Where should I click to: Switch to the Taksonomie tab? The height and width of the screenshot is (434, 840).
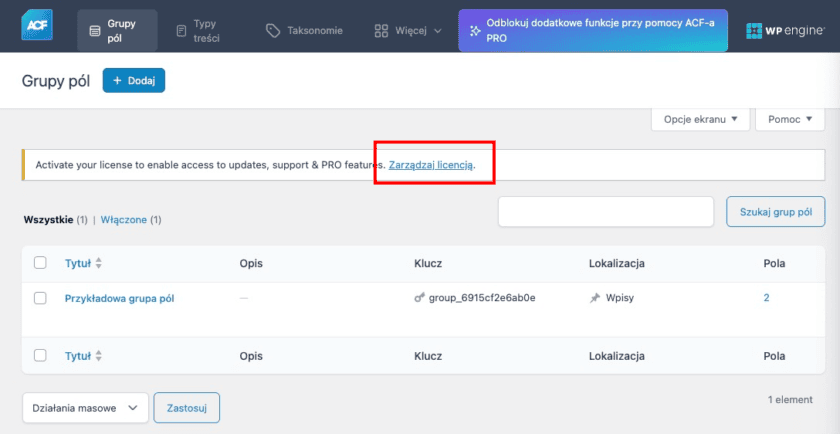pyautogui.click(x=304, y=31)
